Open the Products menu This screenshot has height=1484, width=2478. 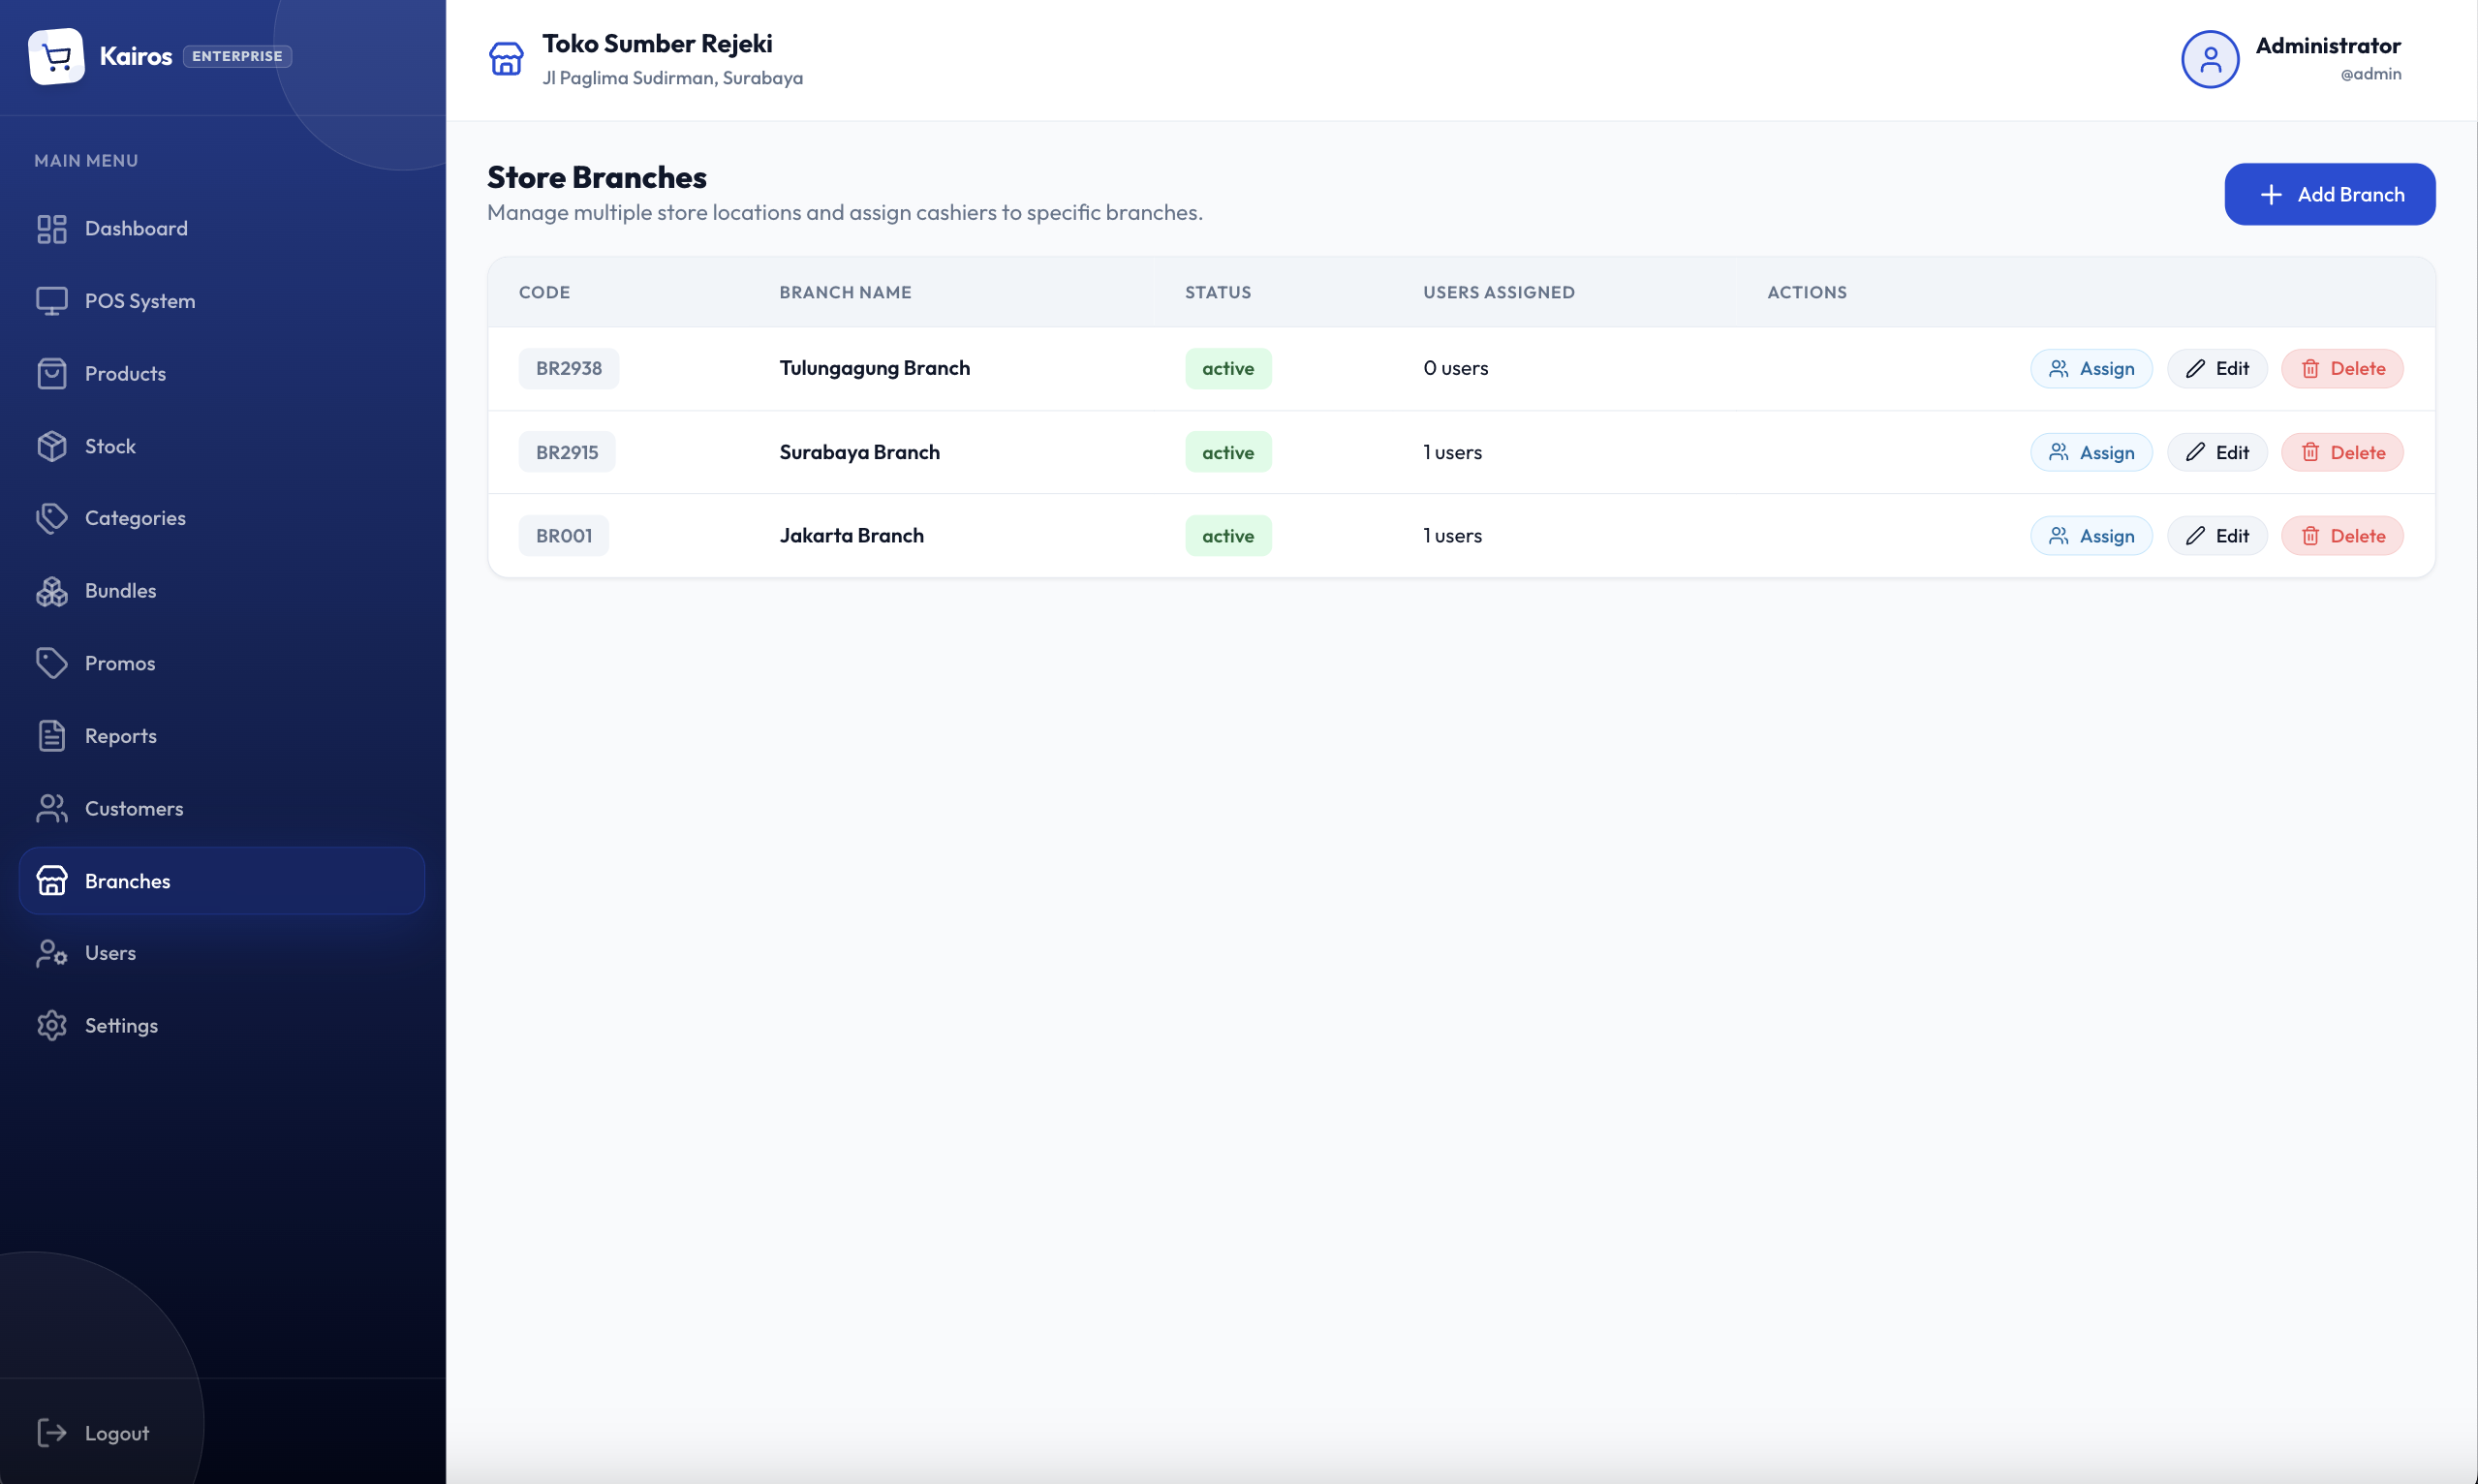click(x=222, y=374)
